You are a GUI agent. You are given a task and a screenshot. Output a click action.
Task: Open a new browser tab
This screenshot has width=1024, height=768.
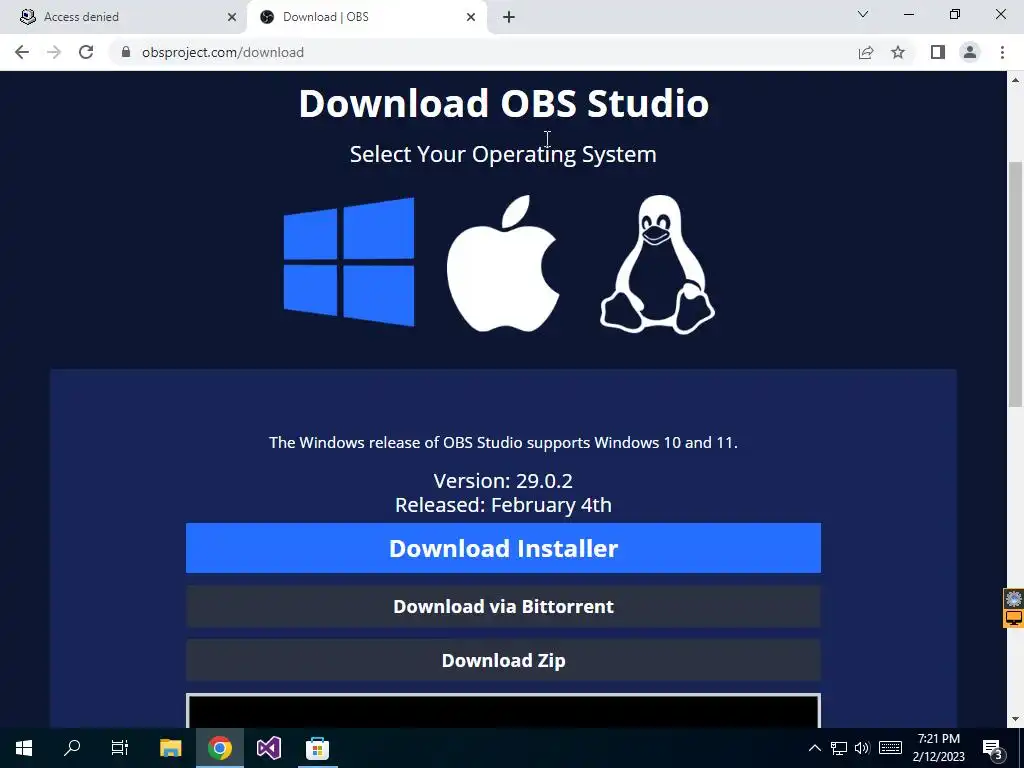509,17
